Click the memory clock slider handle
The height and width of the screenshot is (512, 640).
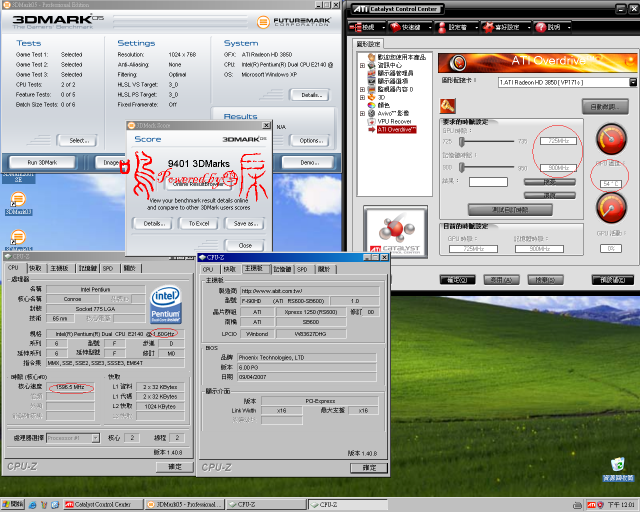point(462,167)
